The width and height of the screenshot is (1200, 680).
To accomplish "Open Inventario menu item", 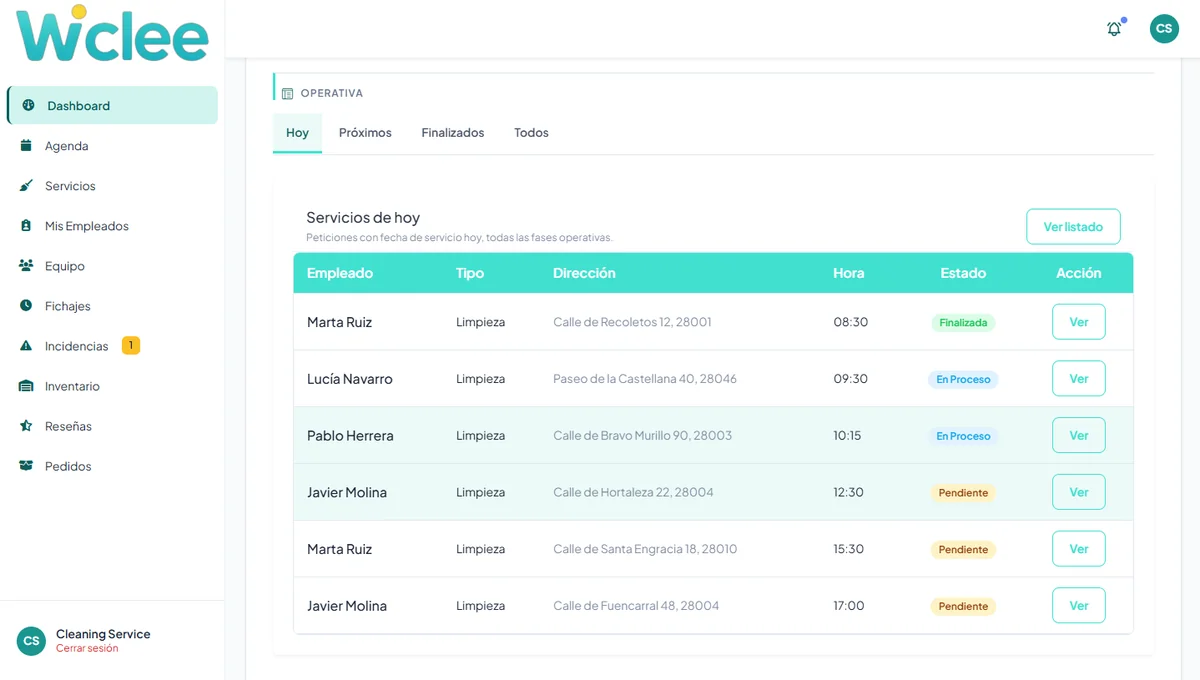I will pos(112,385).
